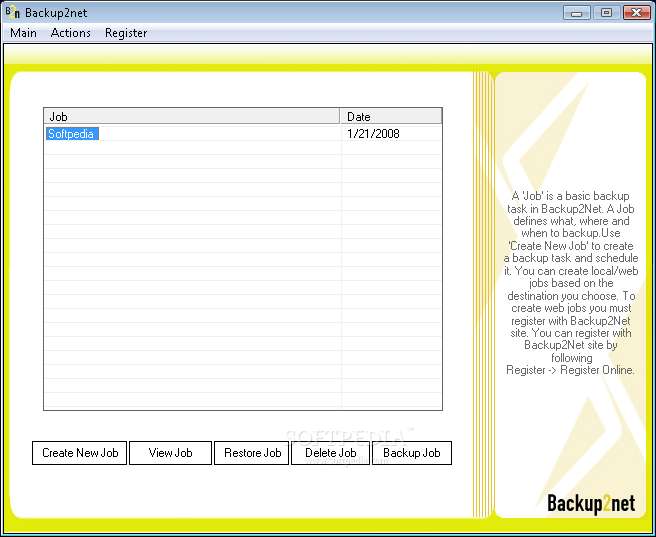Image resolution: width=656 pixels, height=537 pixels.
Task: Click the Backup Job button
Action: [412, 453]
